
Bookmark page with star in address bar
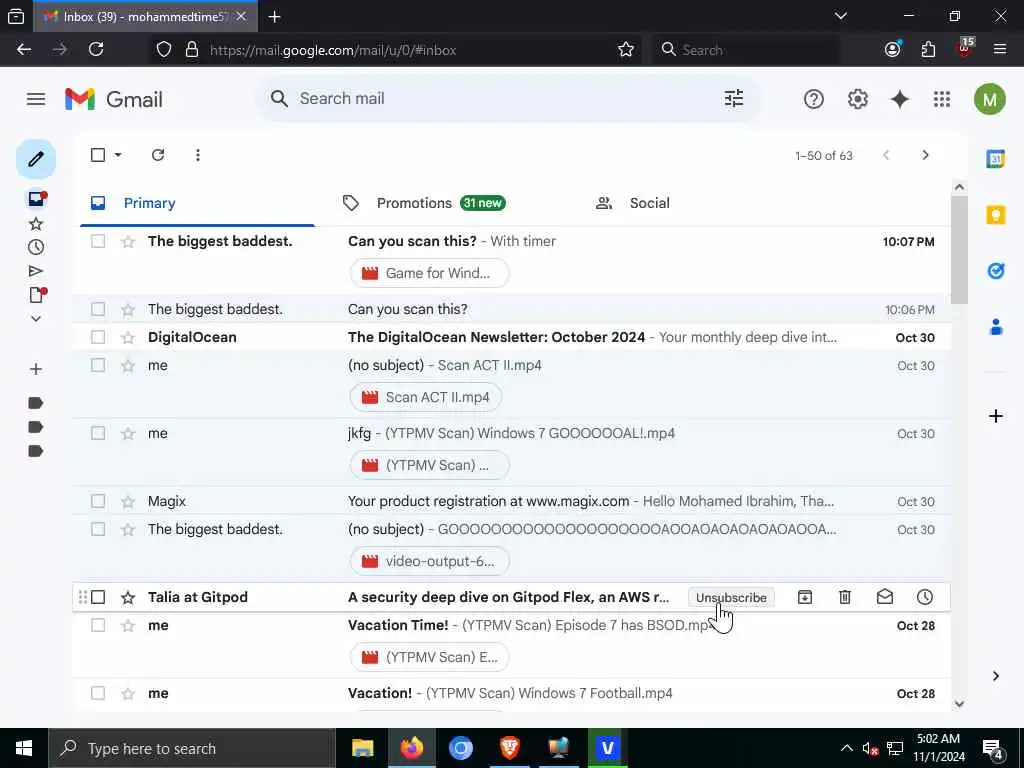[x=626, y=50]
